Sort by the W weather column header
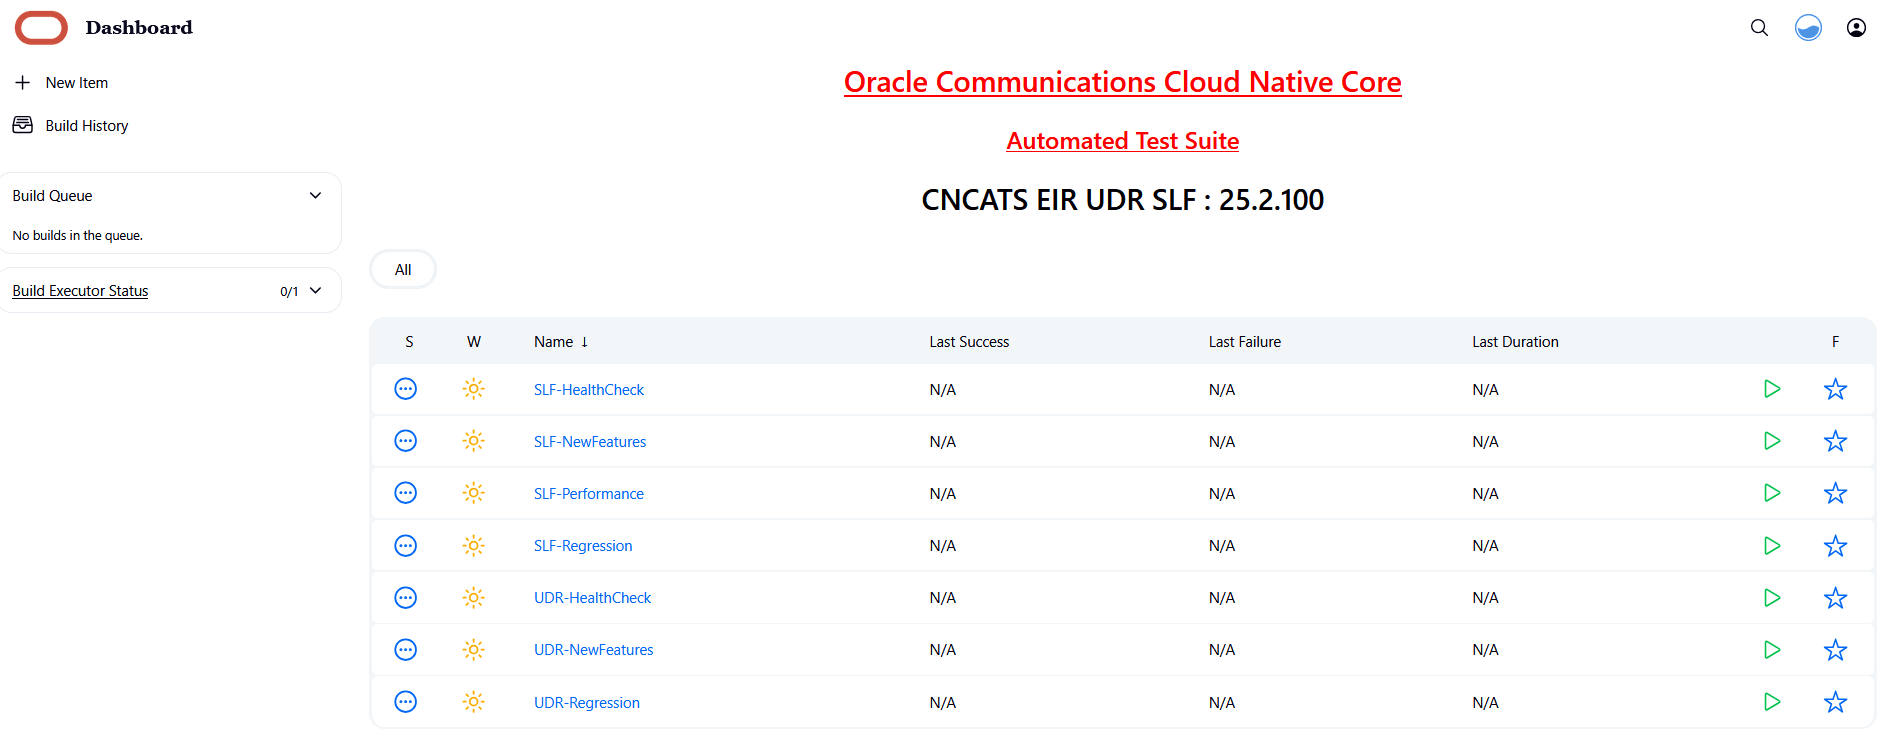1893x745 pixels. tap(474, 342)
